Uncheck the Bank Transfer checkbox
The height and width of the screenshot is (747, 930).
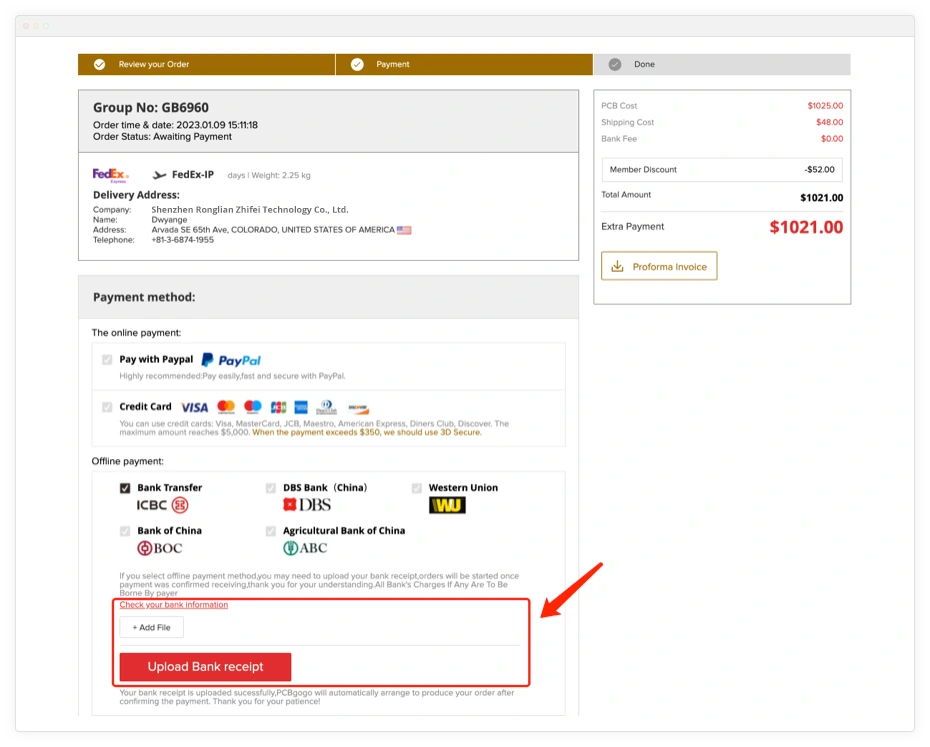click(x=125, y=488)
